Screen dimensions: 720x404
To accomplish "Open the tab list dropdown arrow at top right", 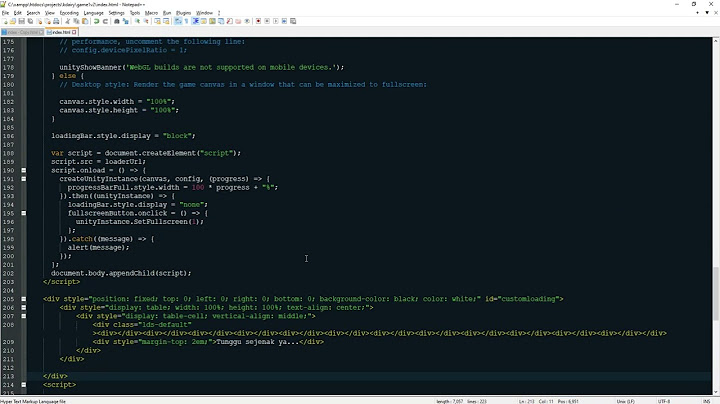I will tap(707, 13).
